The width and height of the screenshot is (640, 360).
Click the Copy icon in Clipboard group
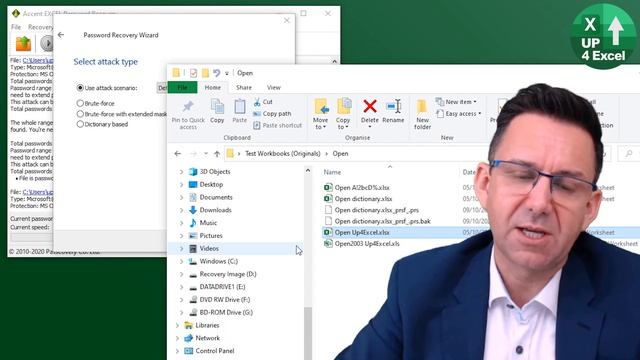click(x=217, y=106)
